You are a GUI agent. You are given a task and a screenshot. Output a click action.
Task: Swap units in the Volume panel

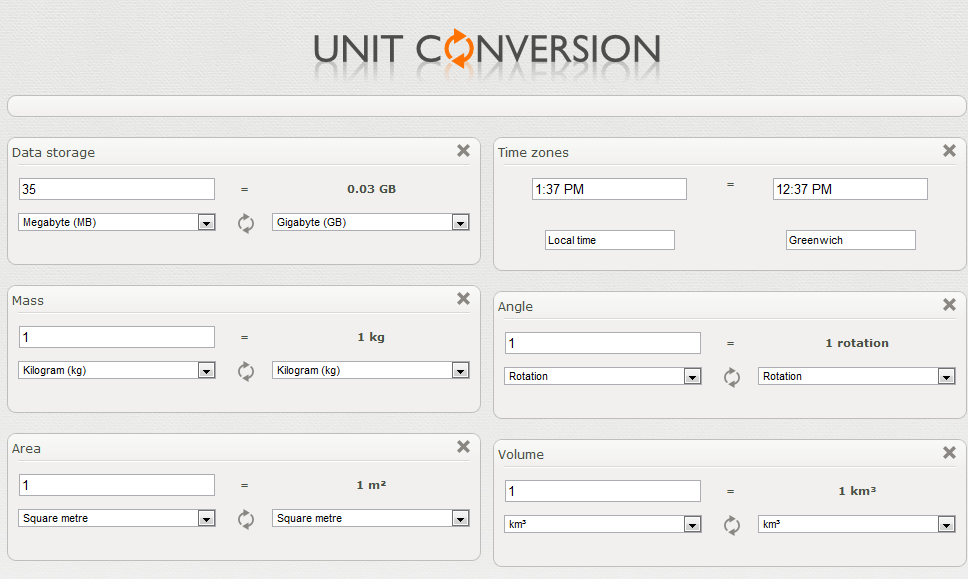pyautogui.click(x=732, y=525)
